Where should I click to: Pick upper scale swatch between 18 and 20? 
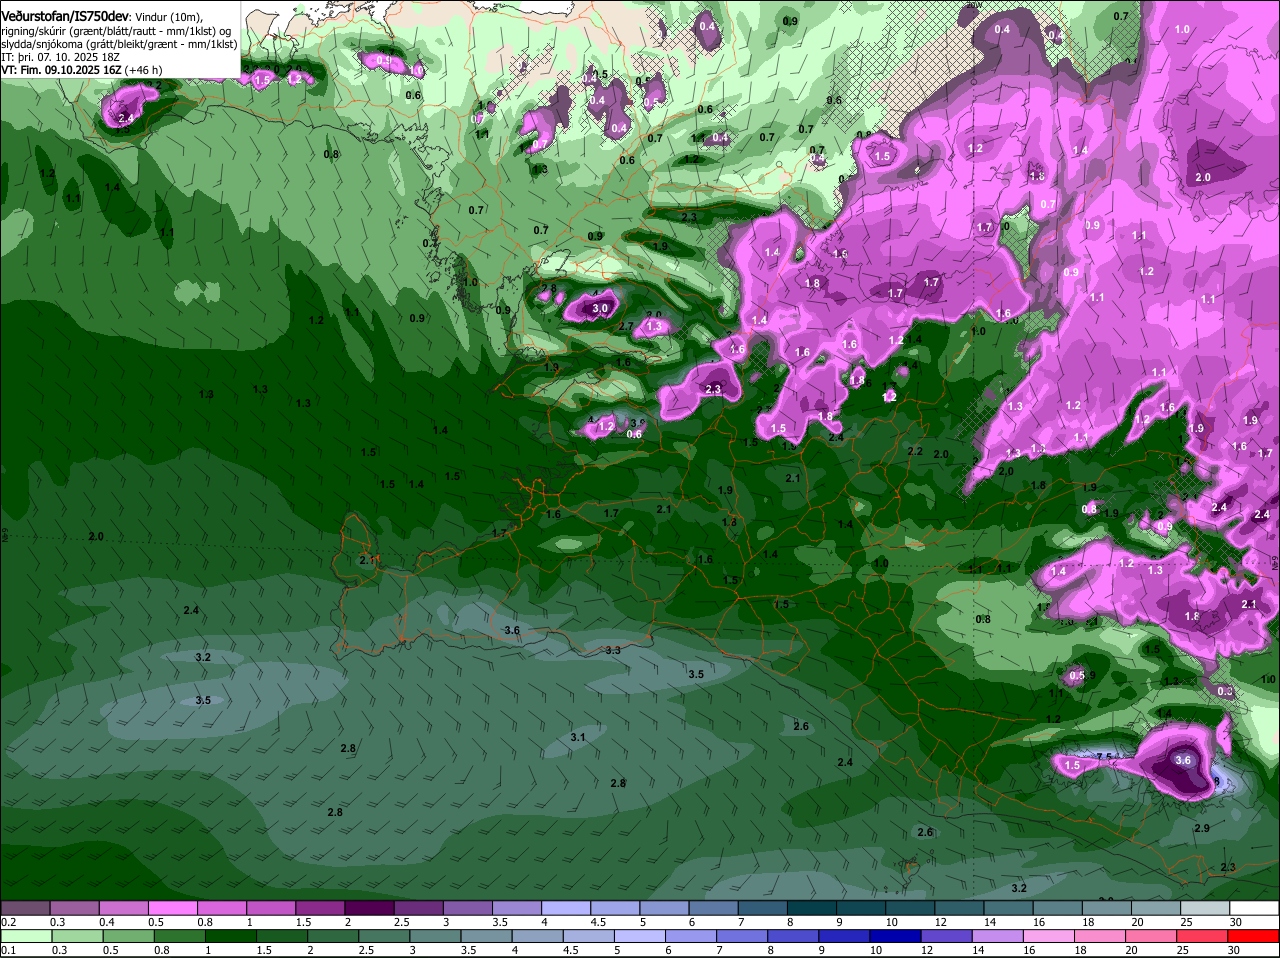pyautogui.click(x=1106, y=908)
